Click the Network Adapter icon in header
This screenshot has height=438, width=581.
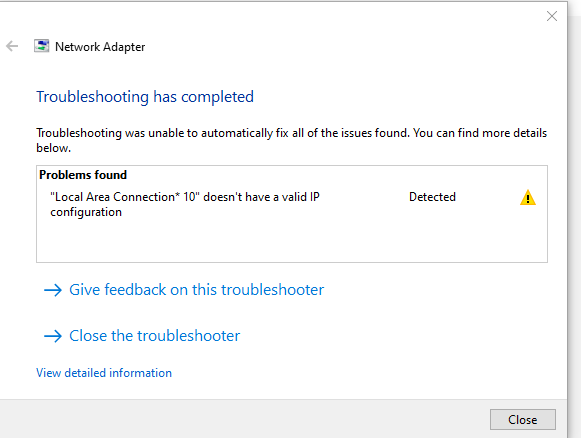(x=42, y=46)
